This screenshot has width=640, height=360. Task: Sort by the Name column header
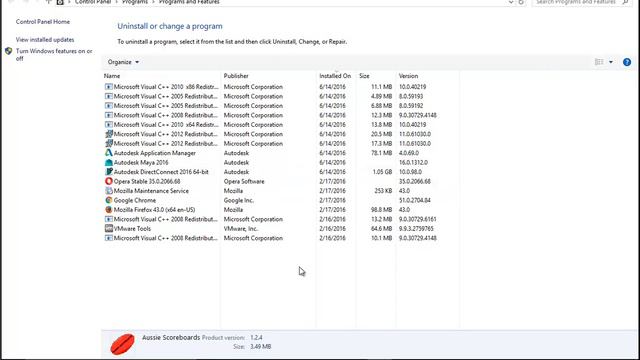click(112, 76)
